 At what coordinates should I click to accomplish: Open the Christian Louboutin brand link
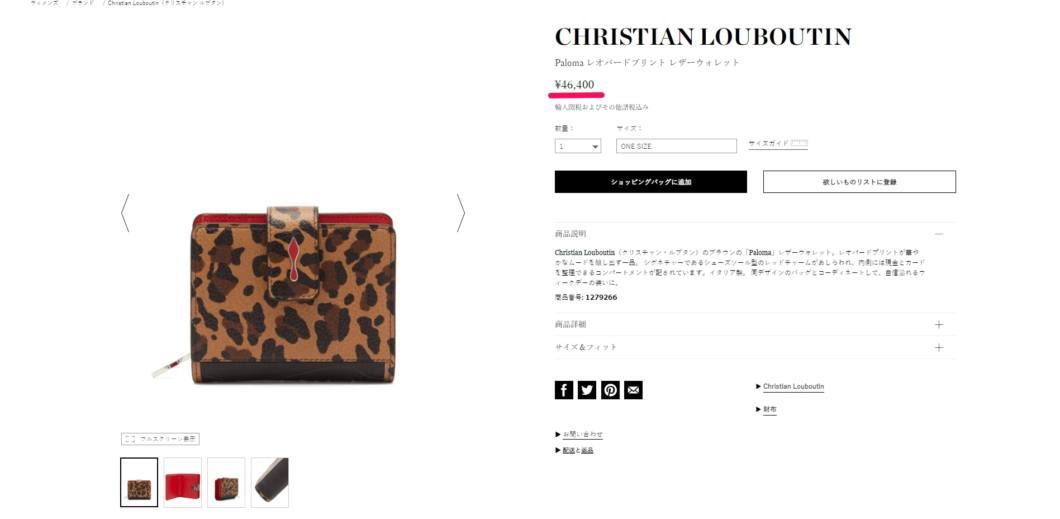[793, 387]
